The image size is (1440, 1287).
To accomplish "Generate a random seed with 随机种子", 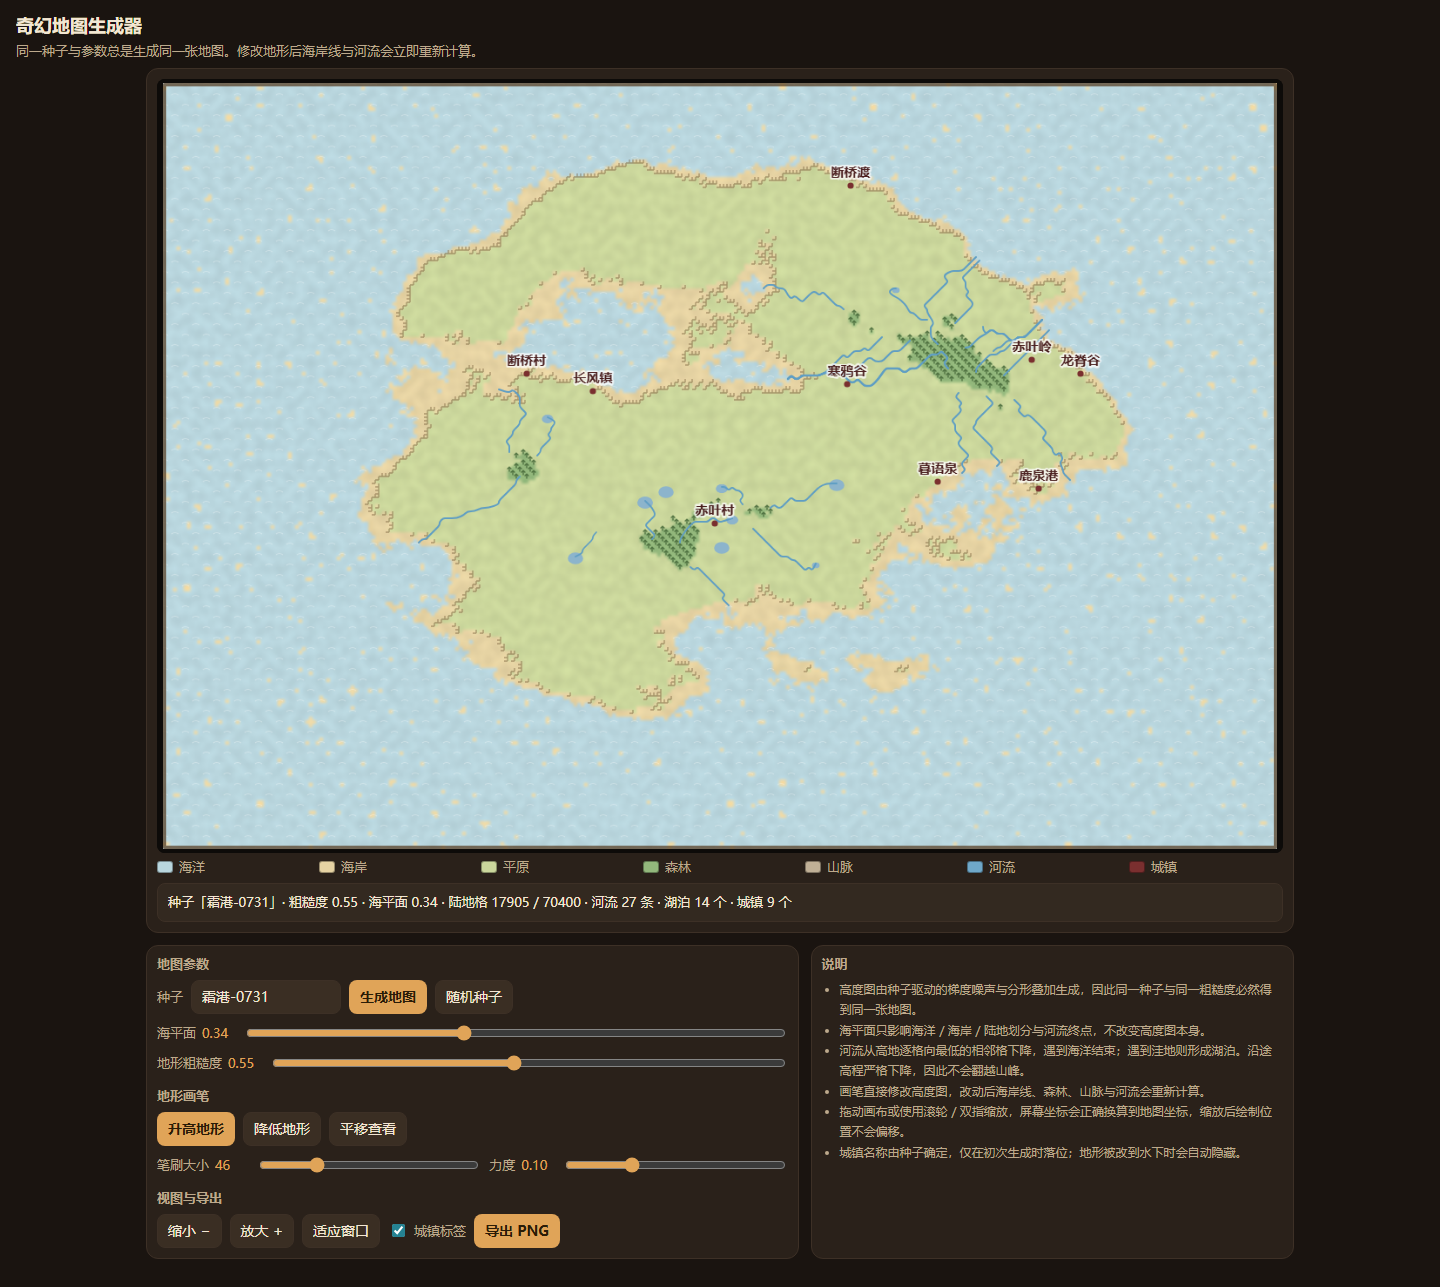I will 474,997.
